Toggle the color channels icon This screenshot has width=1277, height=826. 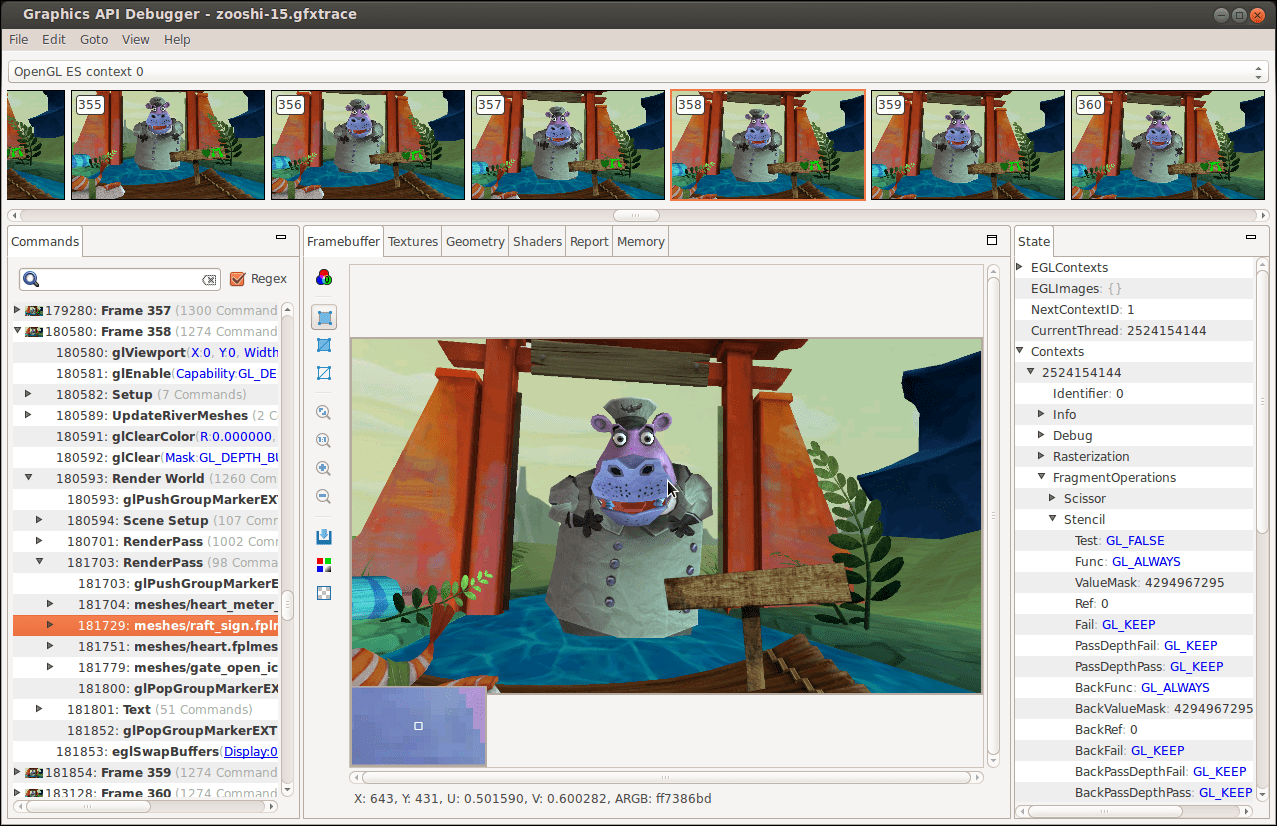(323, 565)
